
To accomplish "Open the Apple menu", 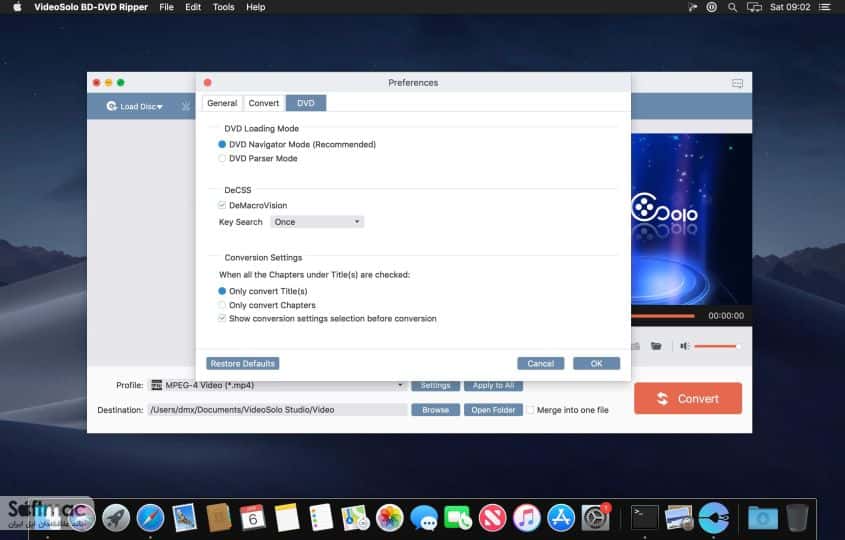I will (x=17, y=7).
